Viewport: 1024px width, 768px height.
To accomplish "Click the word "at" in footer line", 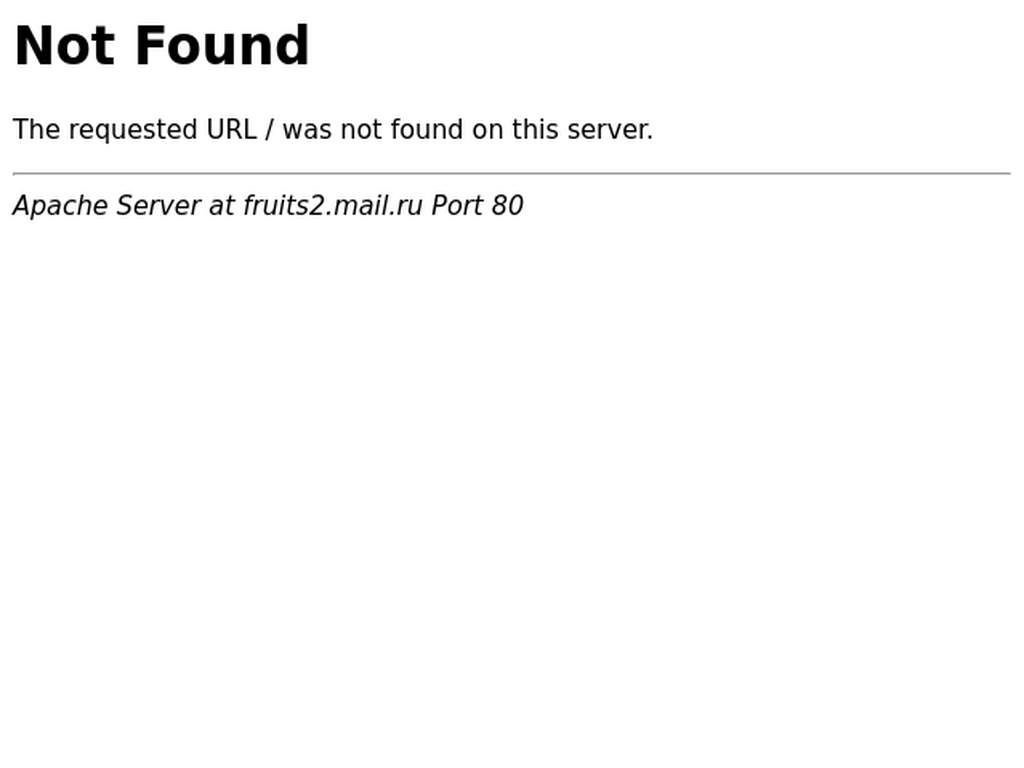I will click(221, 206).
